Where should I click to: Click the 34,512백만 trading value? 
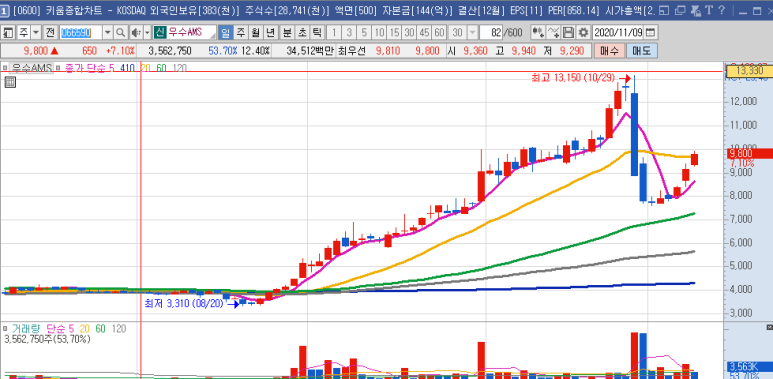point(310,51)
